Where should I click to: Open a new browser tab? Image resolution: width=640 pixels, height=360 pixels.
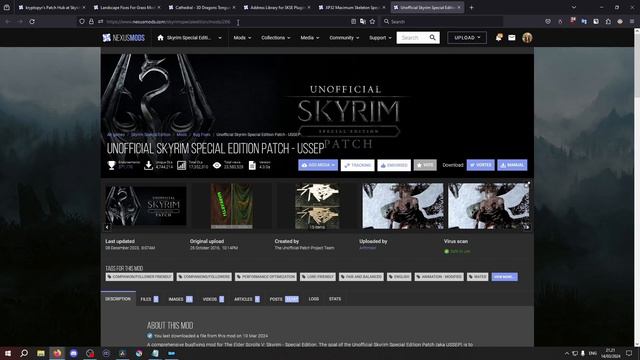pyautogui.click(x=471, y=7)
